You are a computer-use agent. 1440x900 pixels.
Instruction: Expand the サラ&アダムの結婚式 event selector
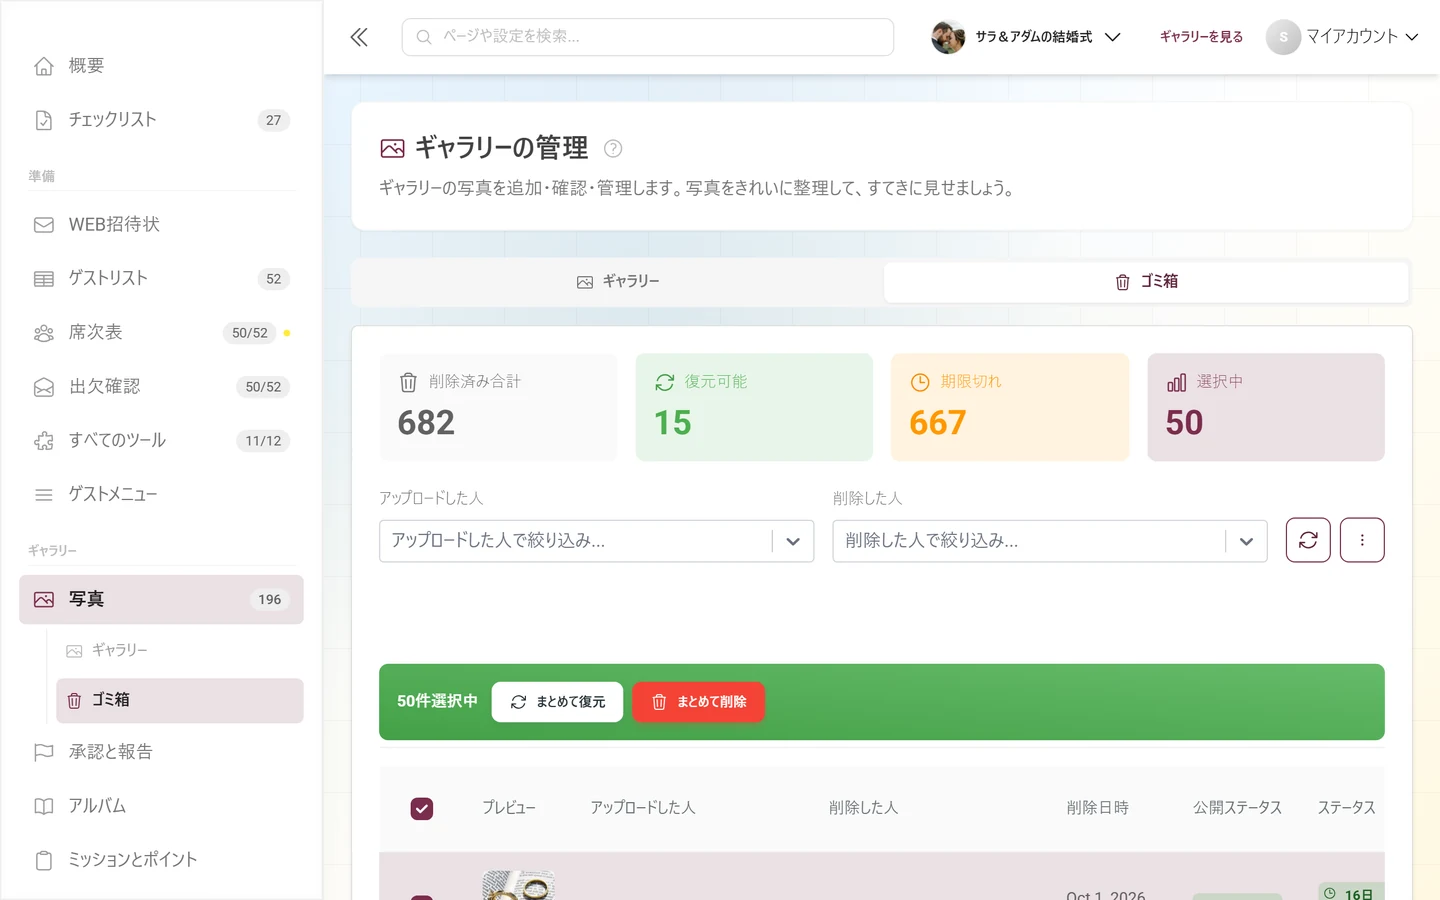pos(1026,37)
